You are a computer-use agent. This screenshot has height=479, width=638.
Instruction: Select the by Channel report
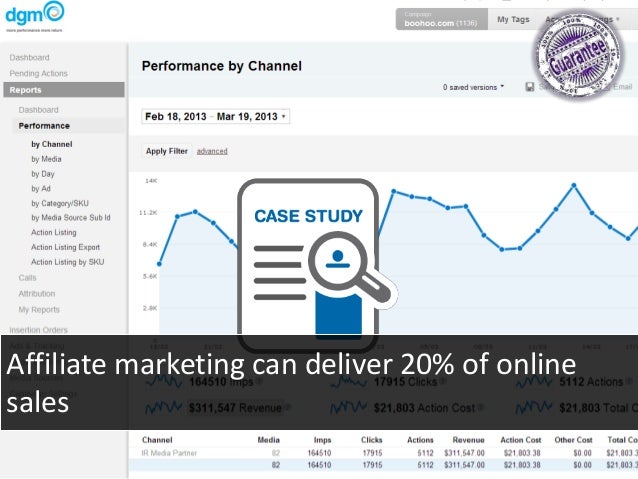click(52, 144)
